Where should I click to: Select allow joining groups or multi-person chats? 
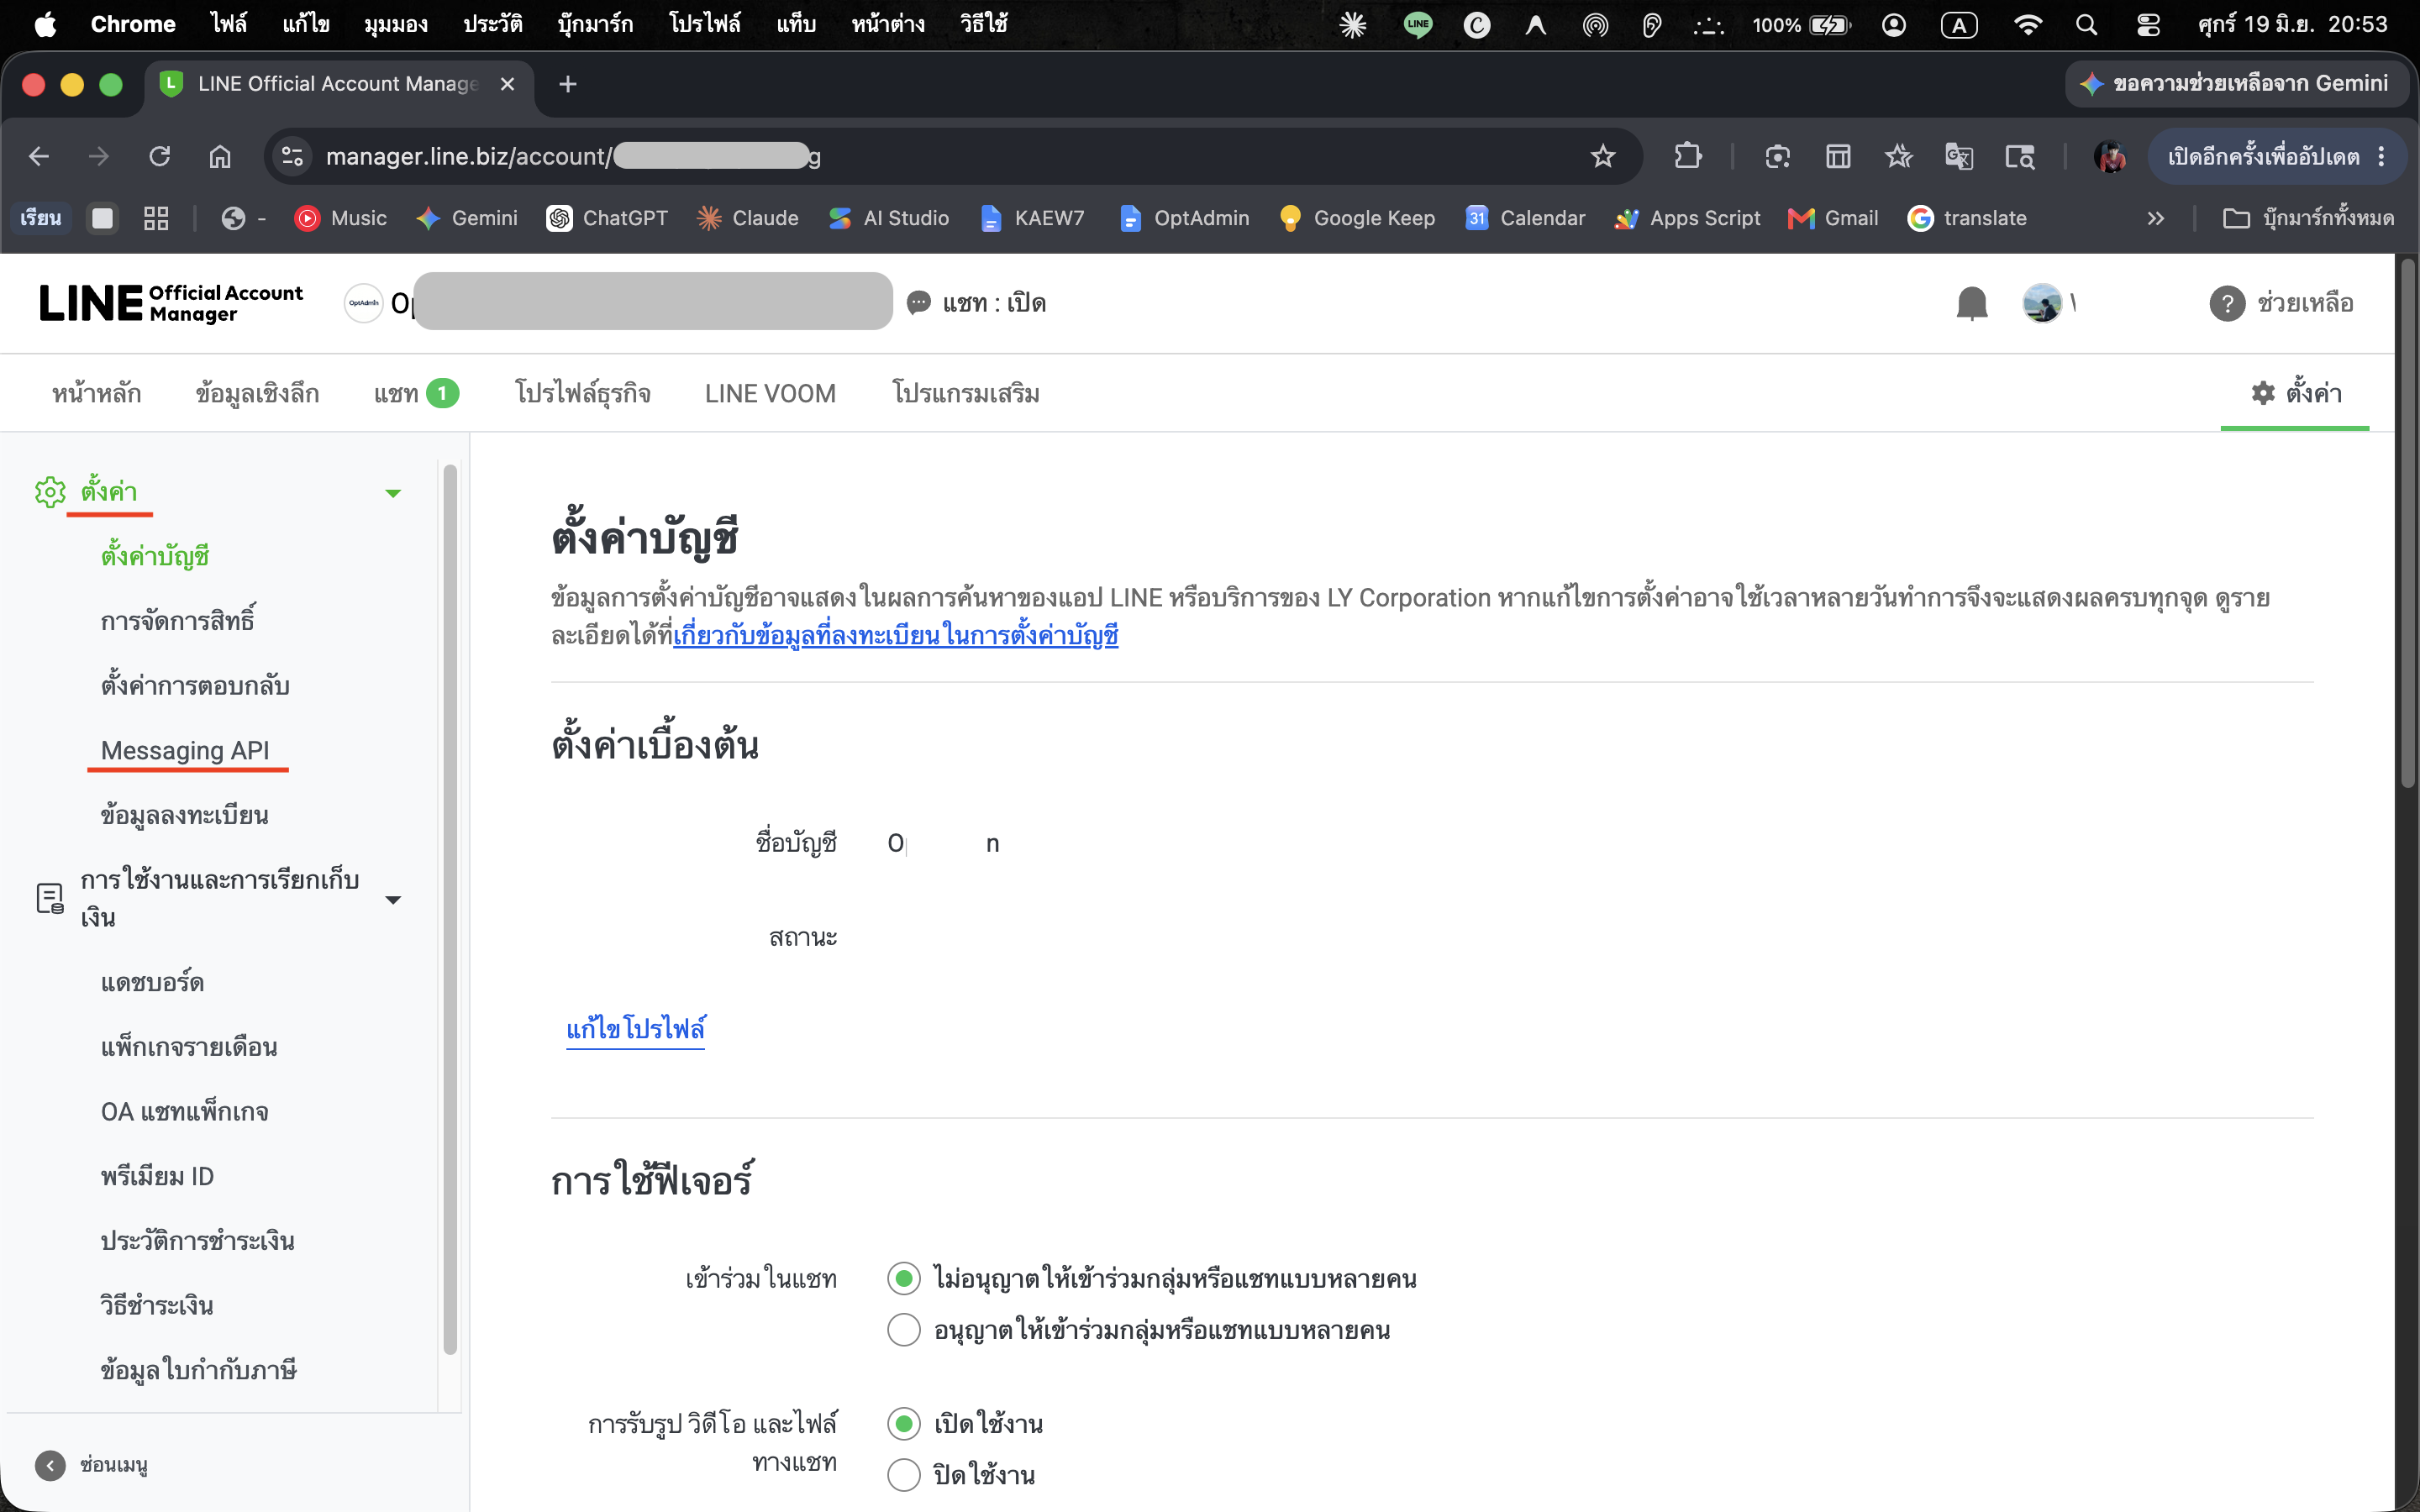(904, 1330)
